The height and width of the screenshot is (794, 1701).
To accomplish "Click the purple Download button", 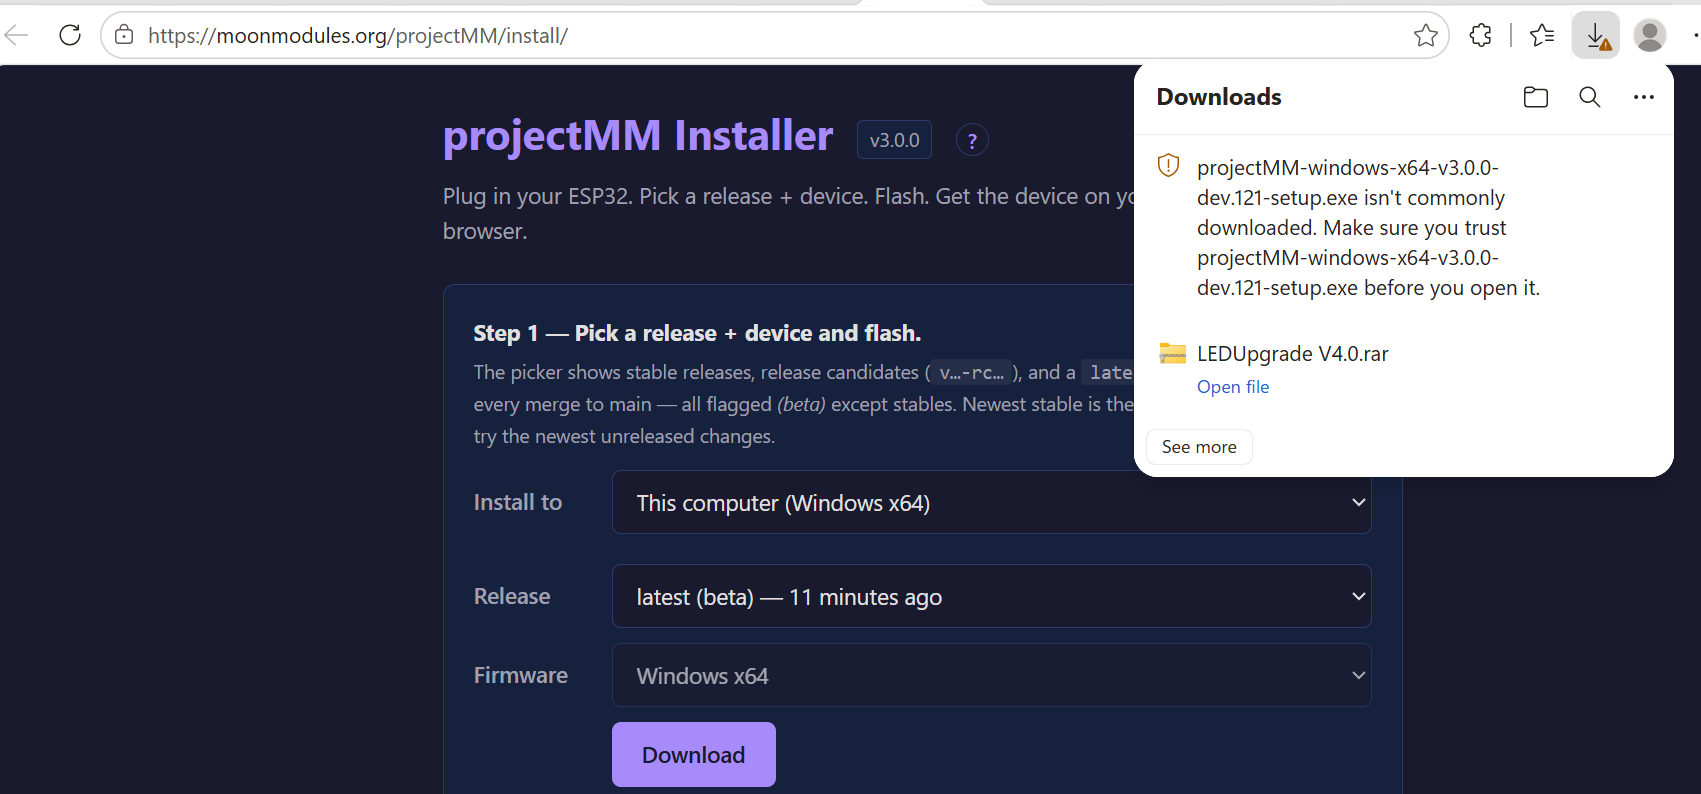I will pyautogui.click(x=694, y=755).
